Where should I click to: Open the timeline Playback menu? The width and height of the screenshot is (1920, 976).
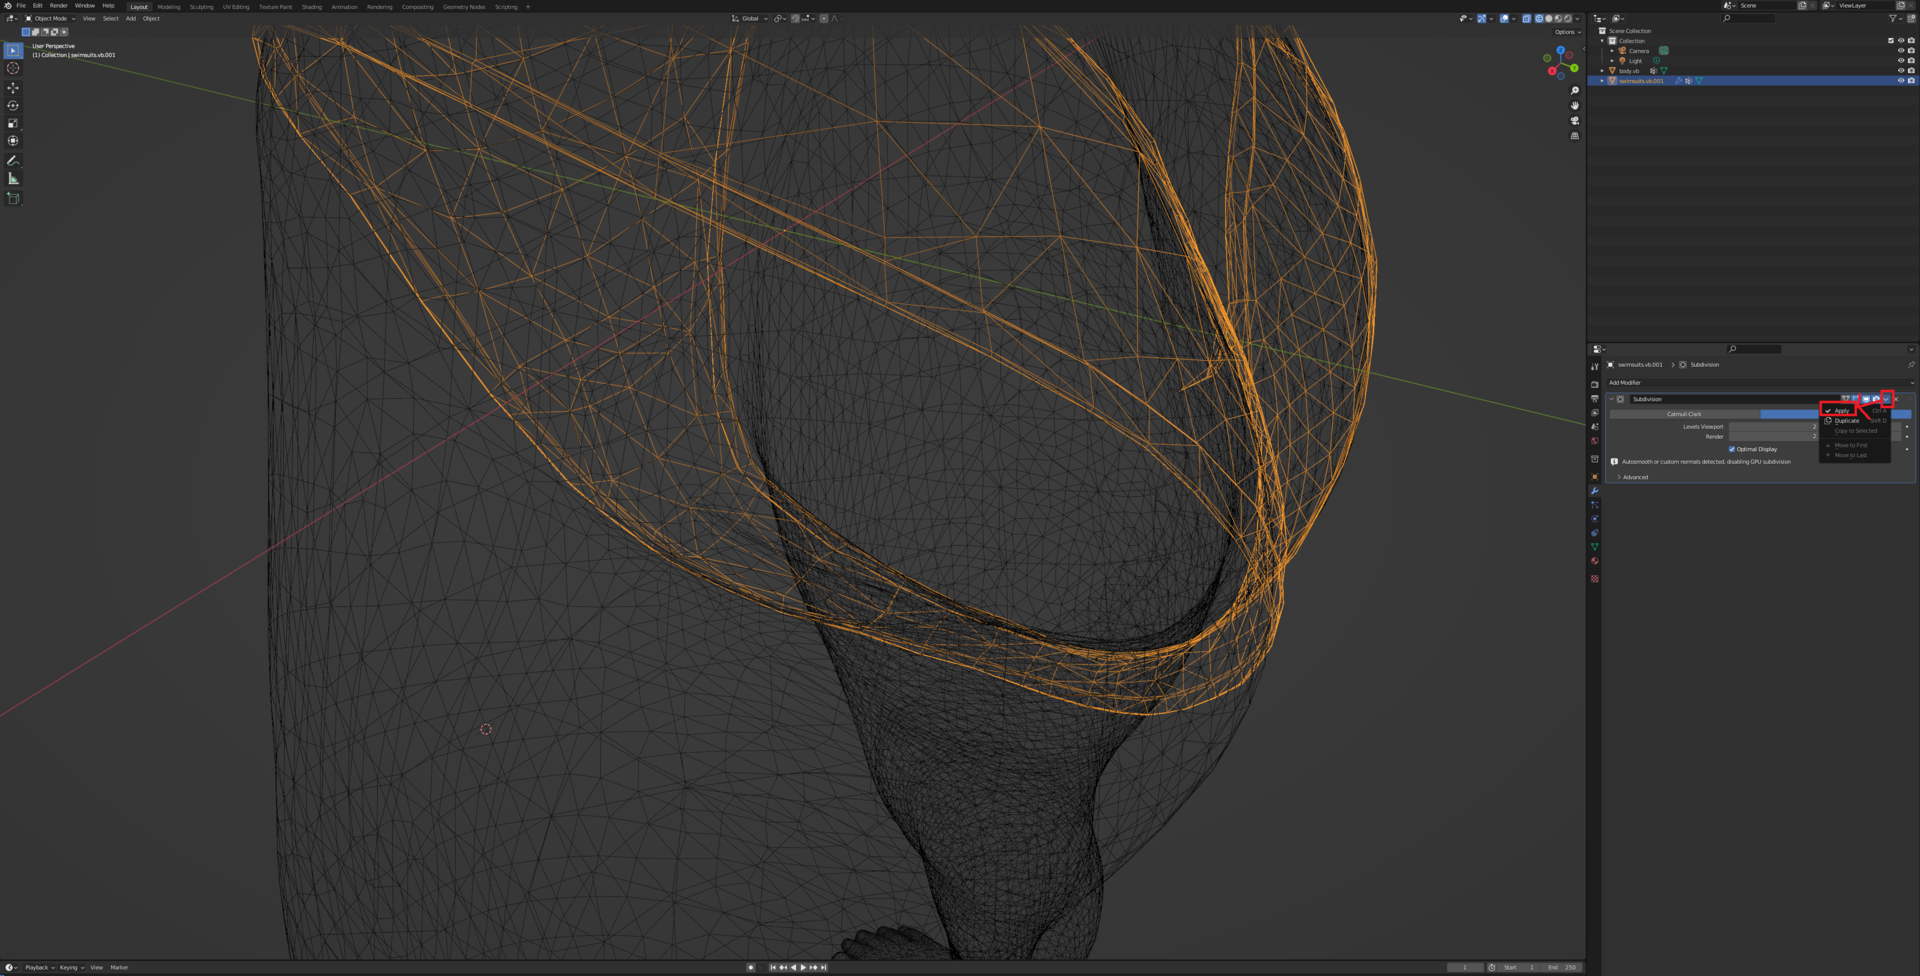pyautogui.click(x=38, y=968)
